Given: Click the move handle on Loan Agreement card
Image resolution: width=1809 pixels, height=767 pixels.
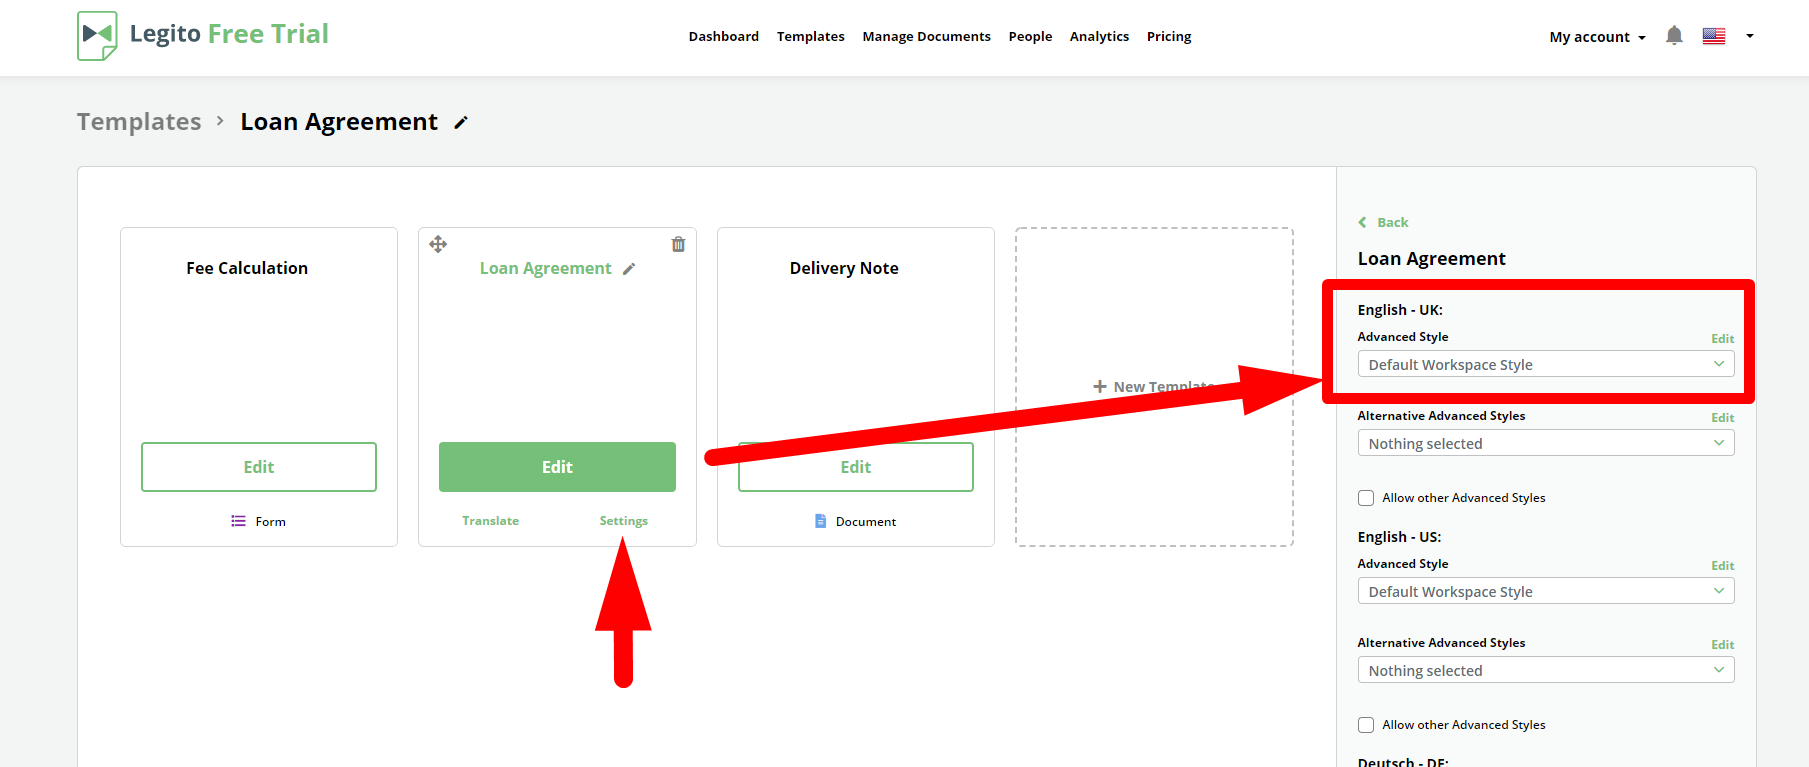Looking at the screenshot, I should [x=438, y=244].
